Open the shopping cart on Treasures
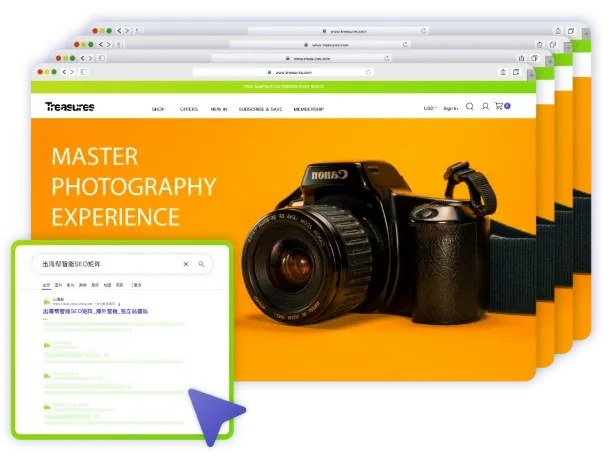The image size is (608, 457). pyautogui.click(x=502, y=106)
